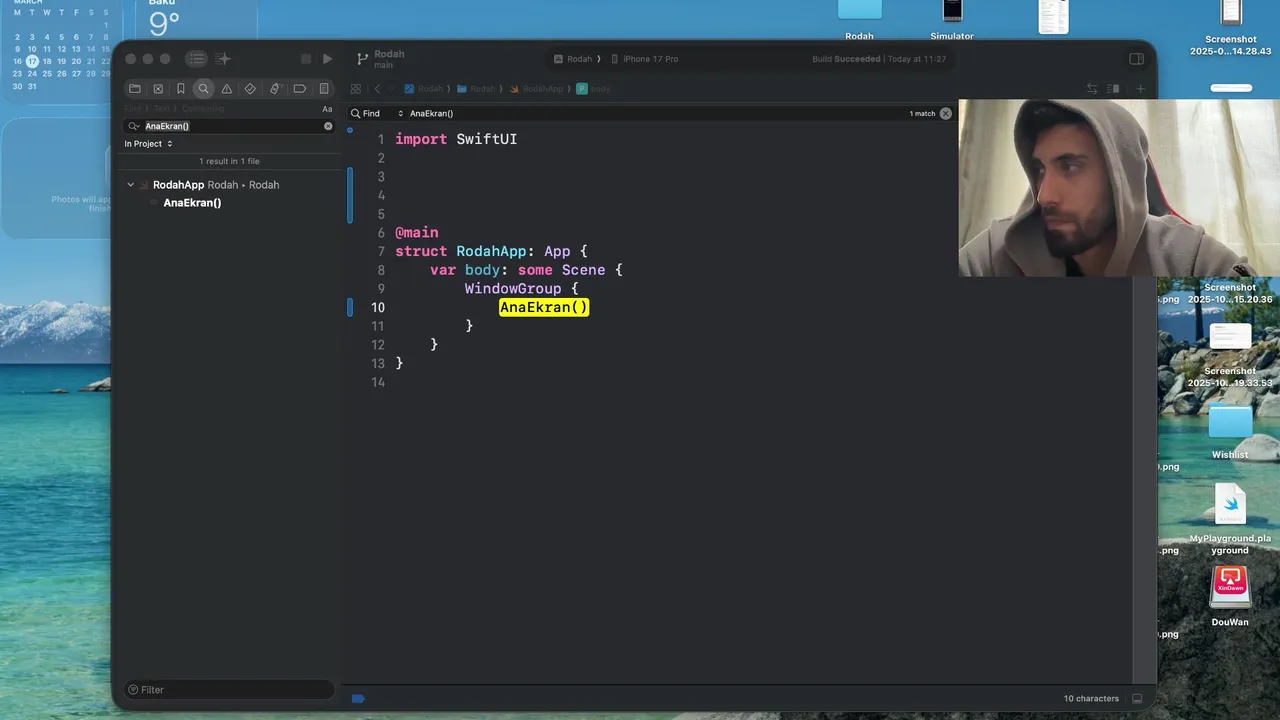
Task: Collapse the RodahApp search result group
Action: (x=130, y=185)
